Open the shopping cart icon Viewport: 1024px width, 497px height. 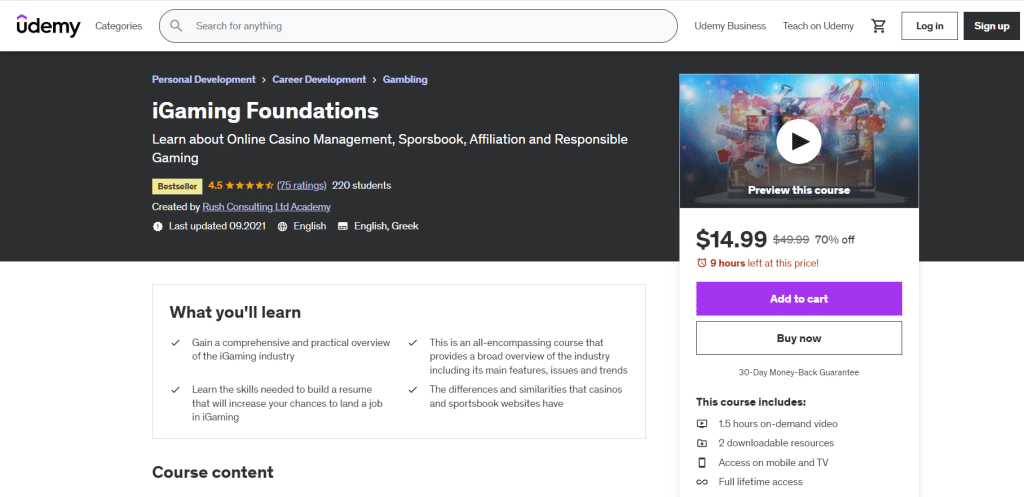click(879, 26)
